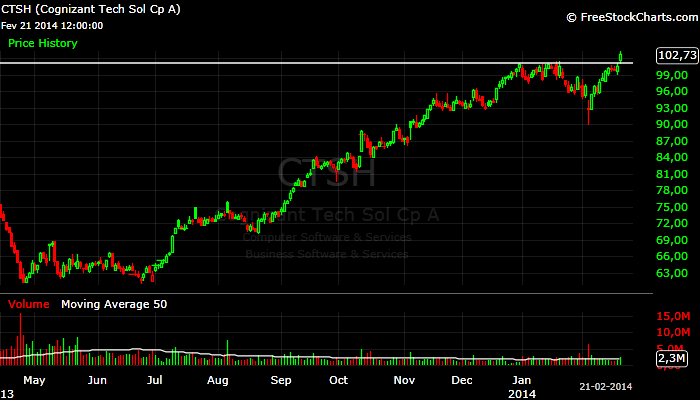This screenshot has width=700, height=400.
Task: Click the 93,00 price axis label
Action: pos(672,108)
